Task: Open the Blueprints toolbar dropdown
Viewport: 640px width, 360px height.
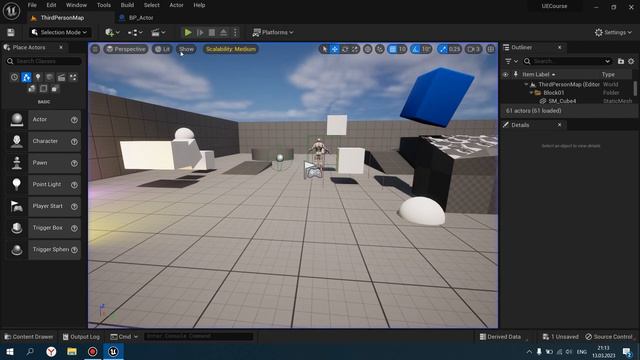Action: point(135,32)
